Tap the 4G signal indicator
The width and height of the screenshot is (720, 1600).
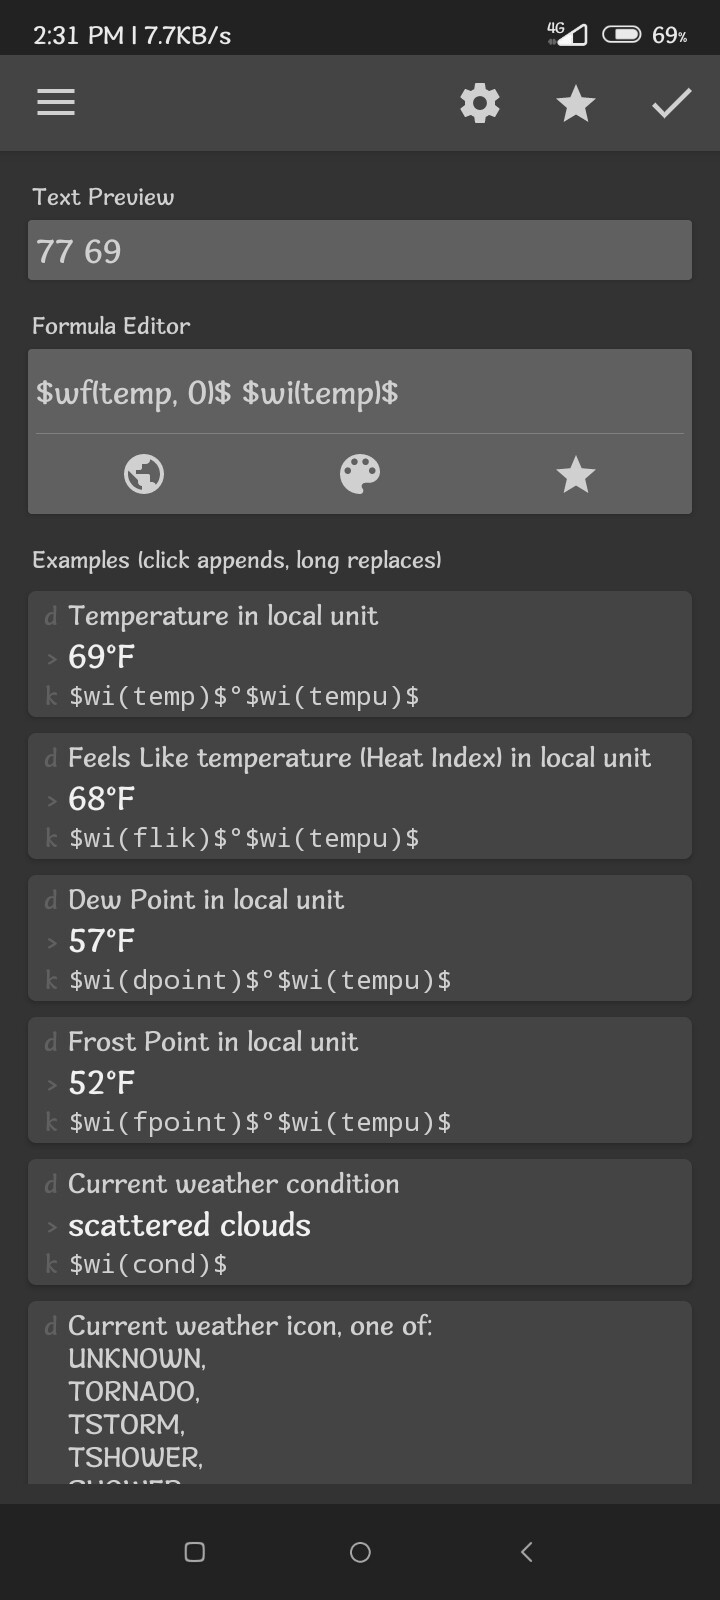coord(566,34)
